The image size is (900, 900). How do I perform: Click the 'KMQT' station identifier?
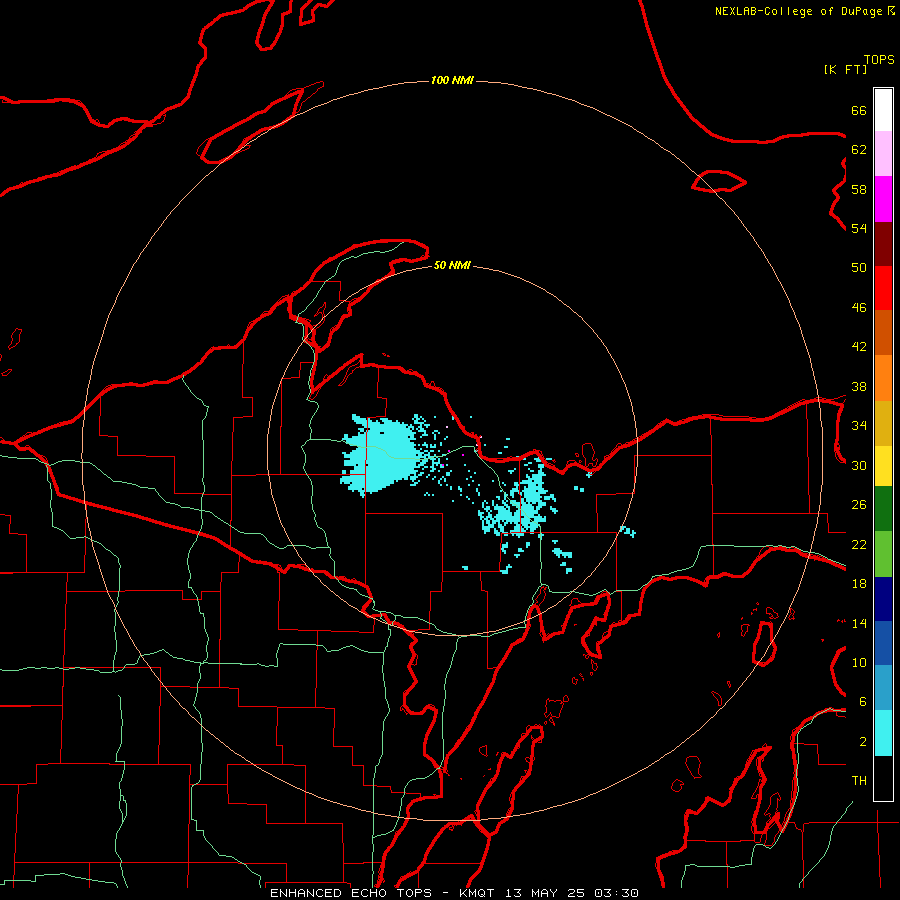[476, 893]
